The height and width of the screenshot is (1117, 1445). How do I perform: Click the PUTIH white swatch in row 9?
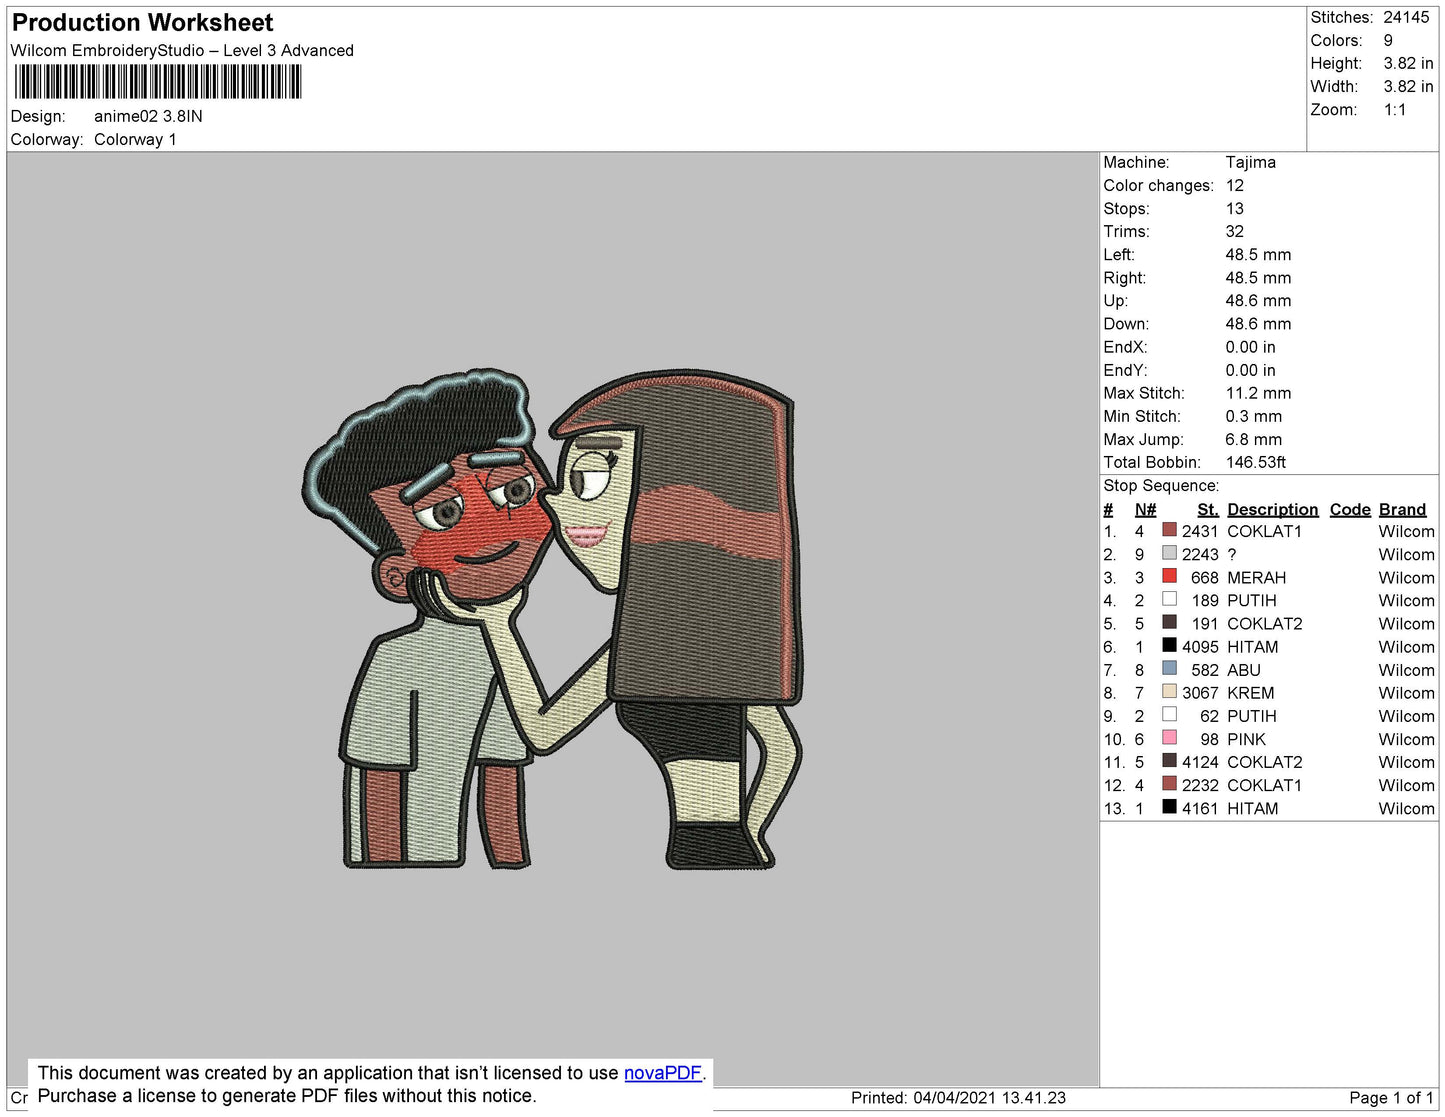(1169, 714)
